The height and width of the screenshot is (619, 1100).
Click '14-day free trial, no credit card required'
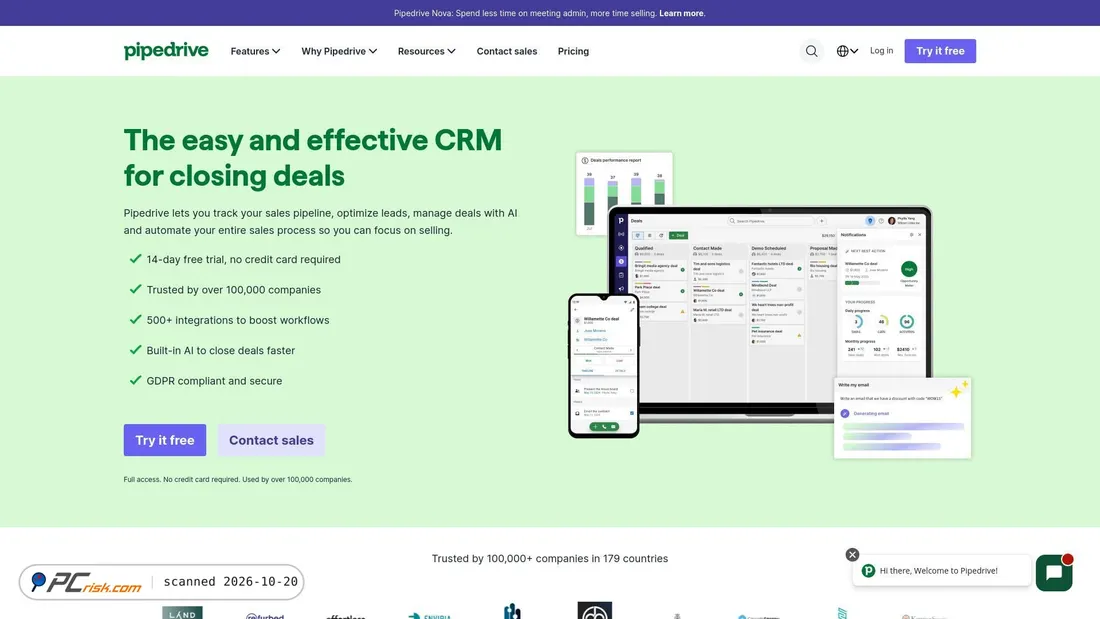click(243, 259)
